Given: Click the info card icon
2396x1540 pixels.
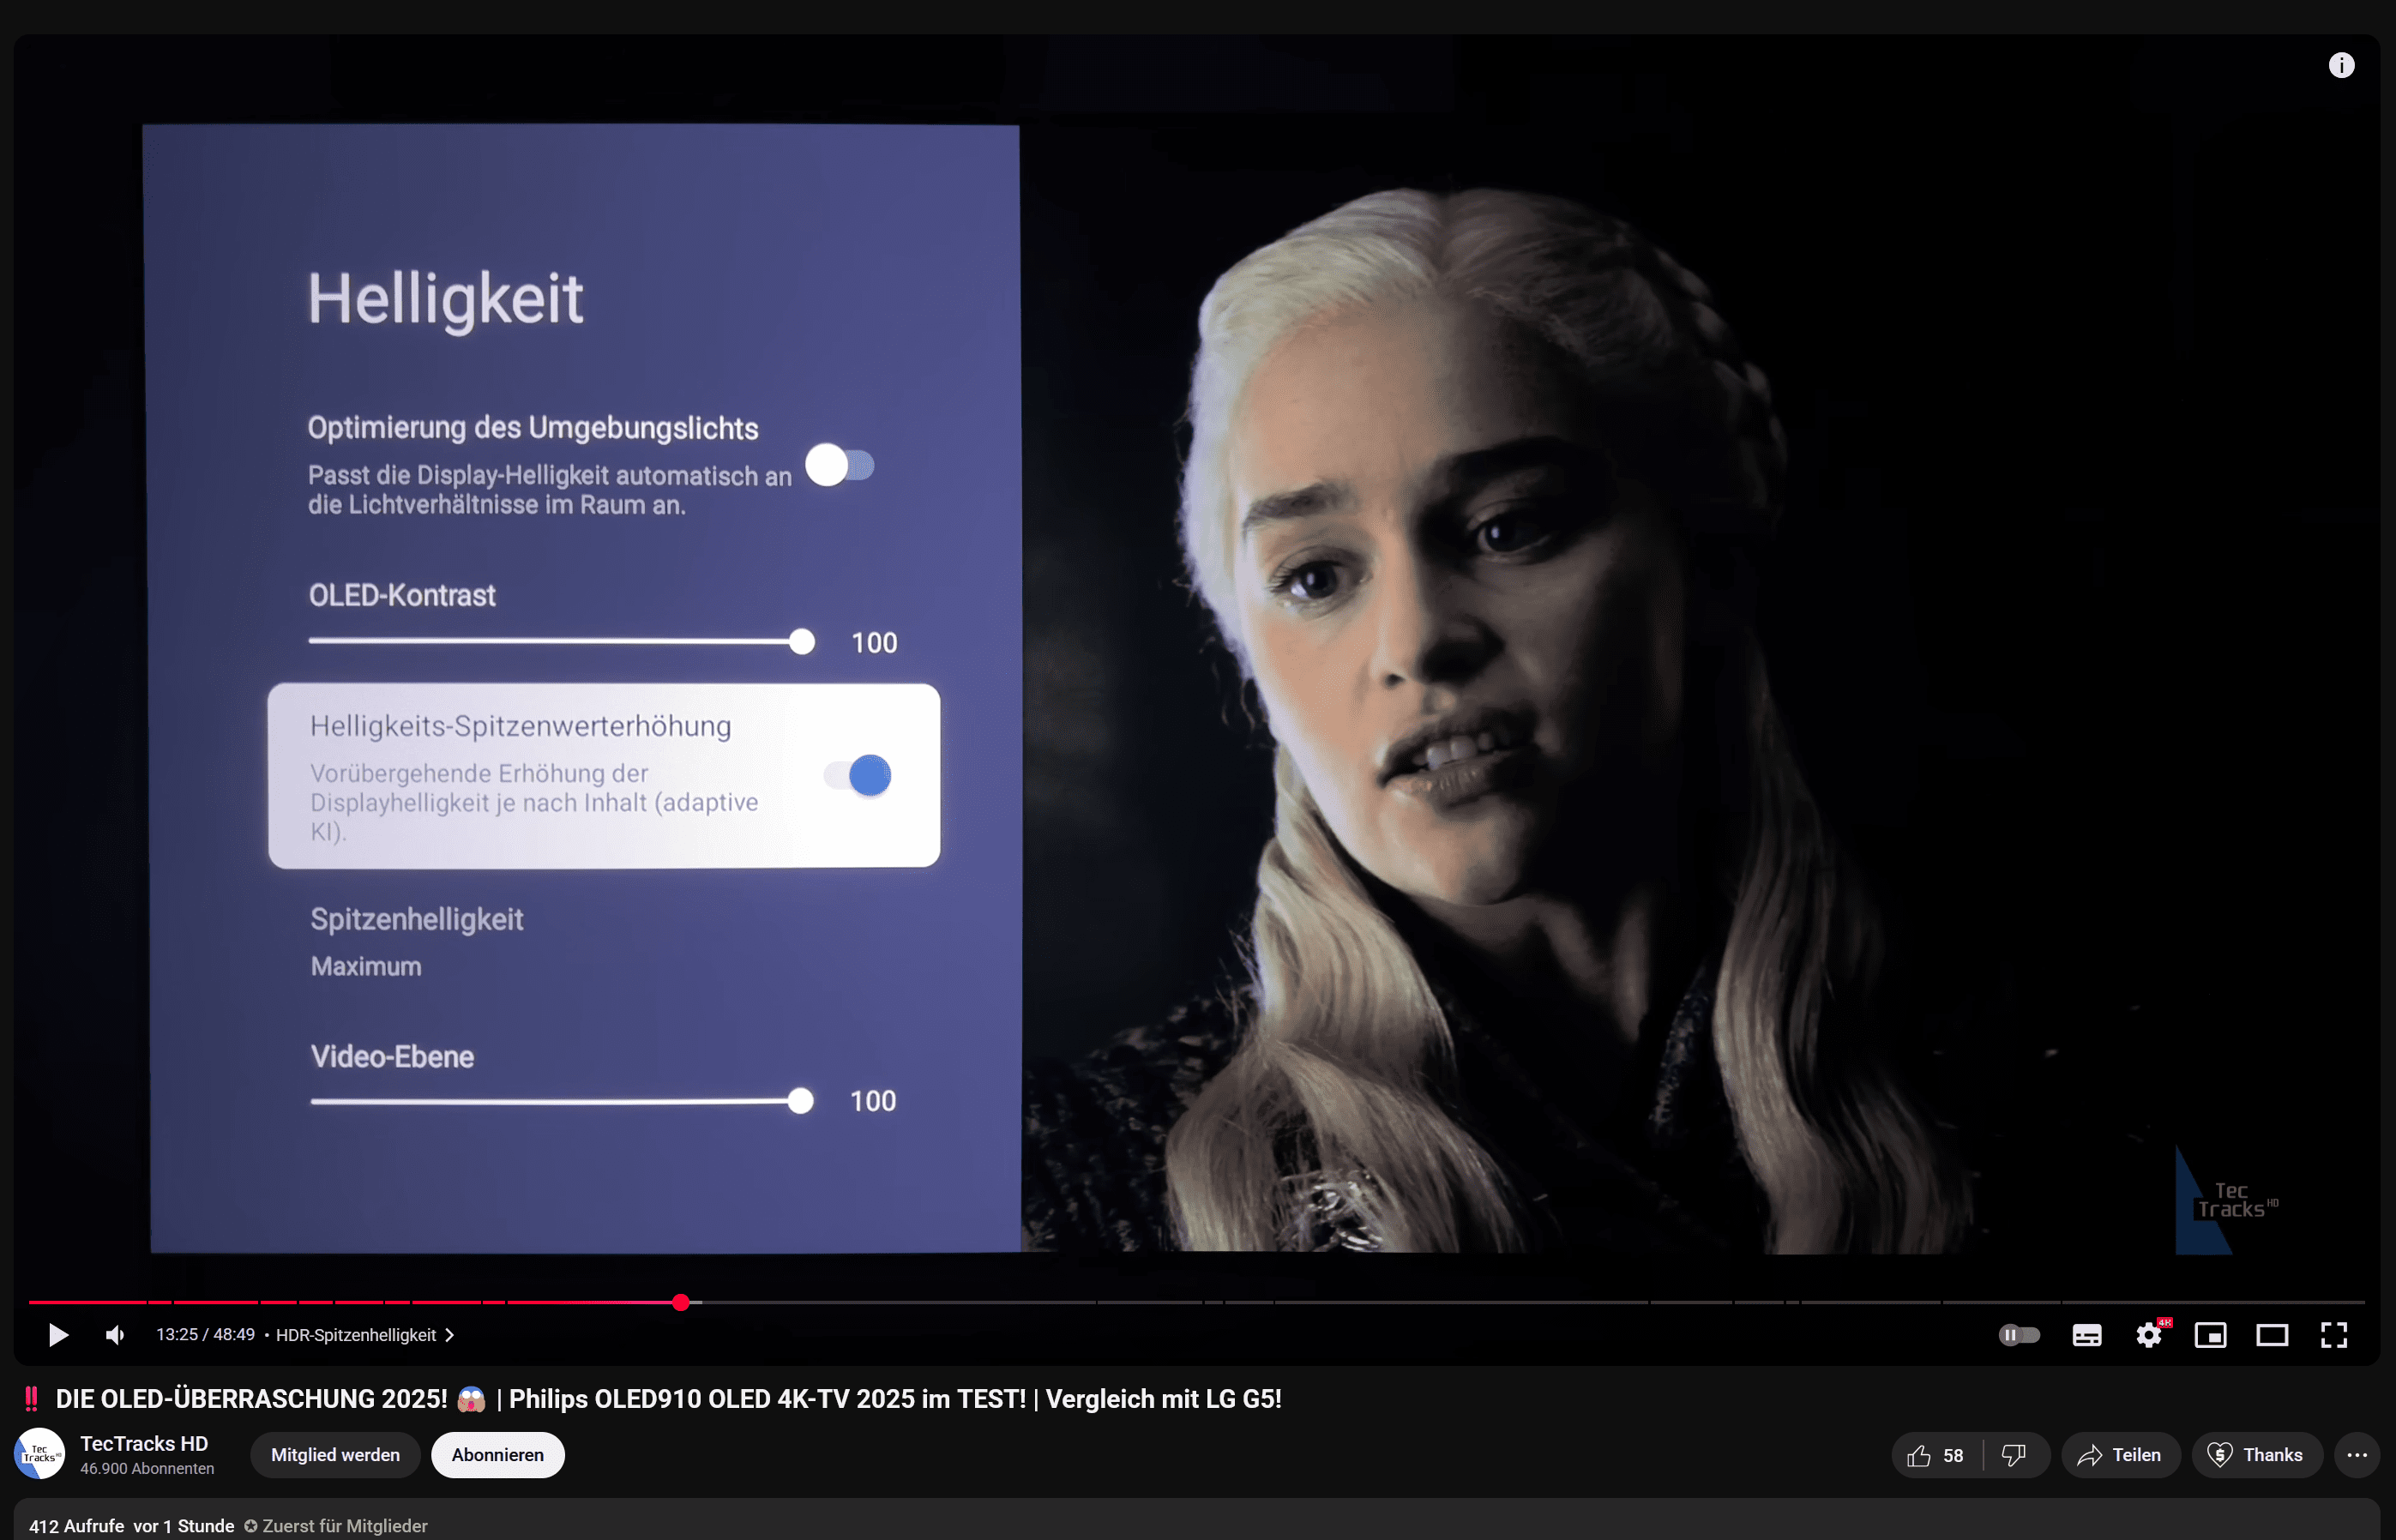Looking at the screenshot, I should [2341, 66].
